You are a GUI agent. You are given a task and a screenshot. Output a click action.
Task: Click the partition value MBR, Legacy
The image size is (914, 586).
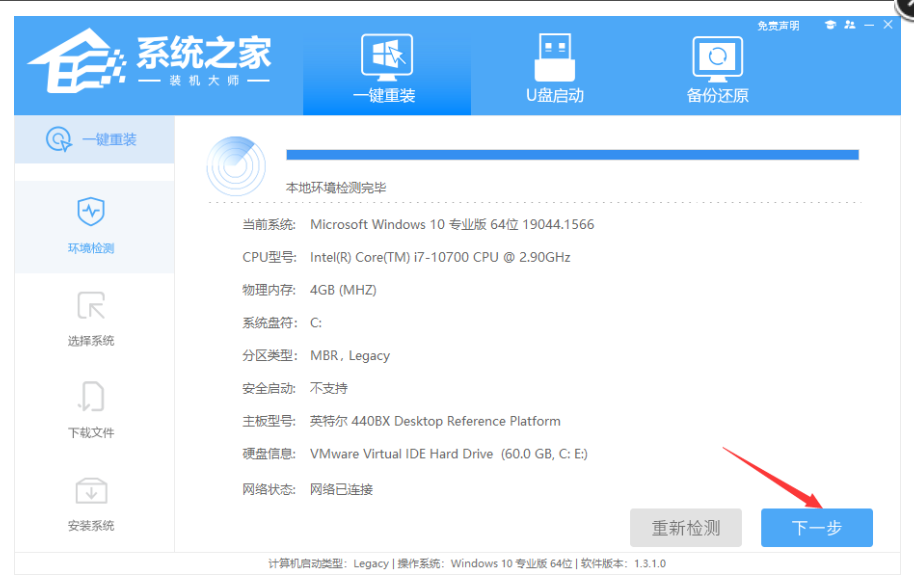tap(350, 356)
